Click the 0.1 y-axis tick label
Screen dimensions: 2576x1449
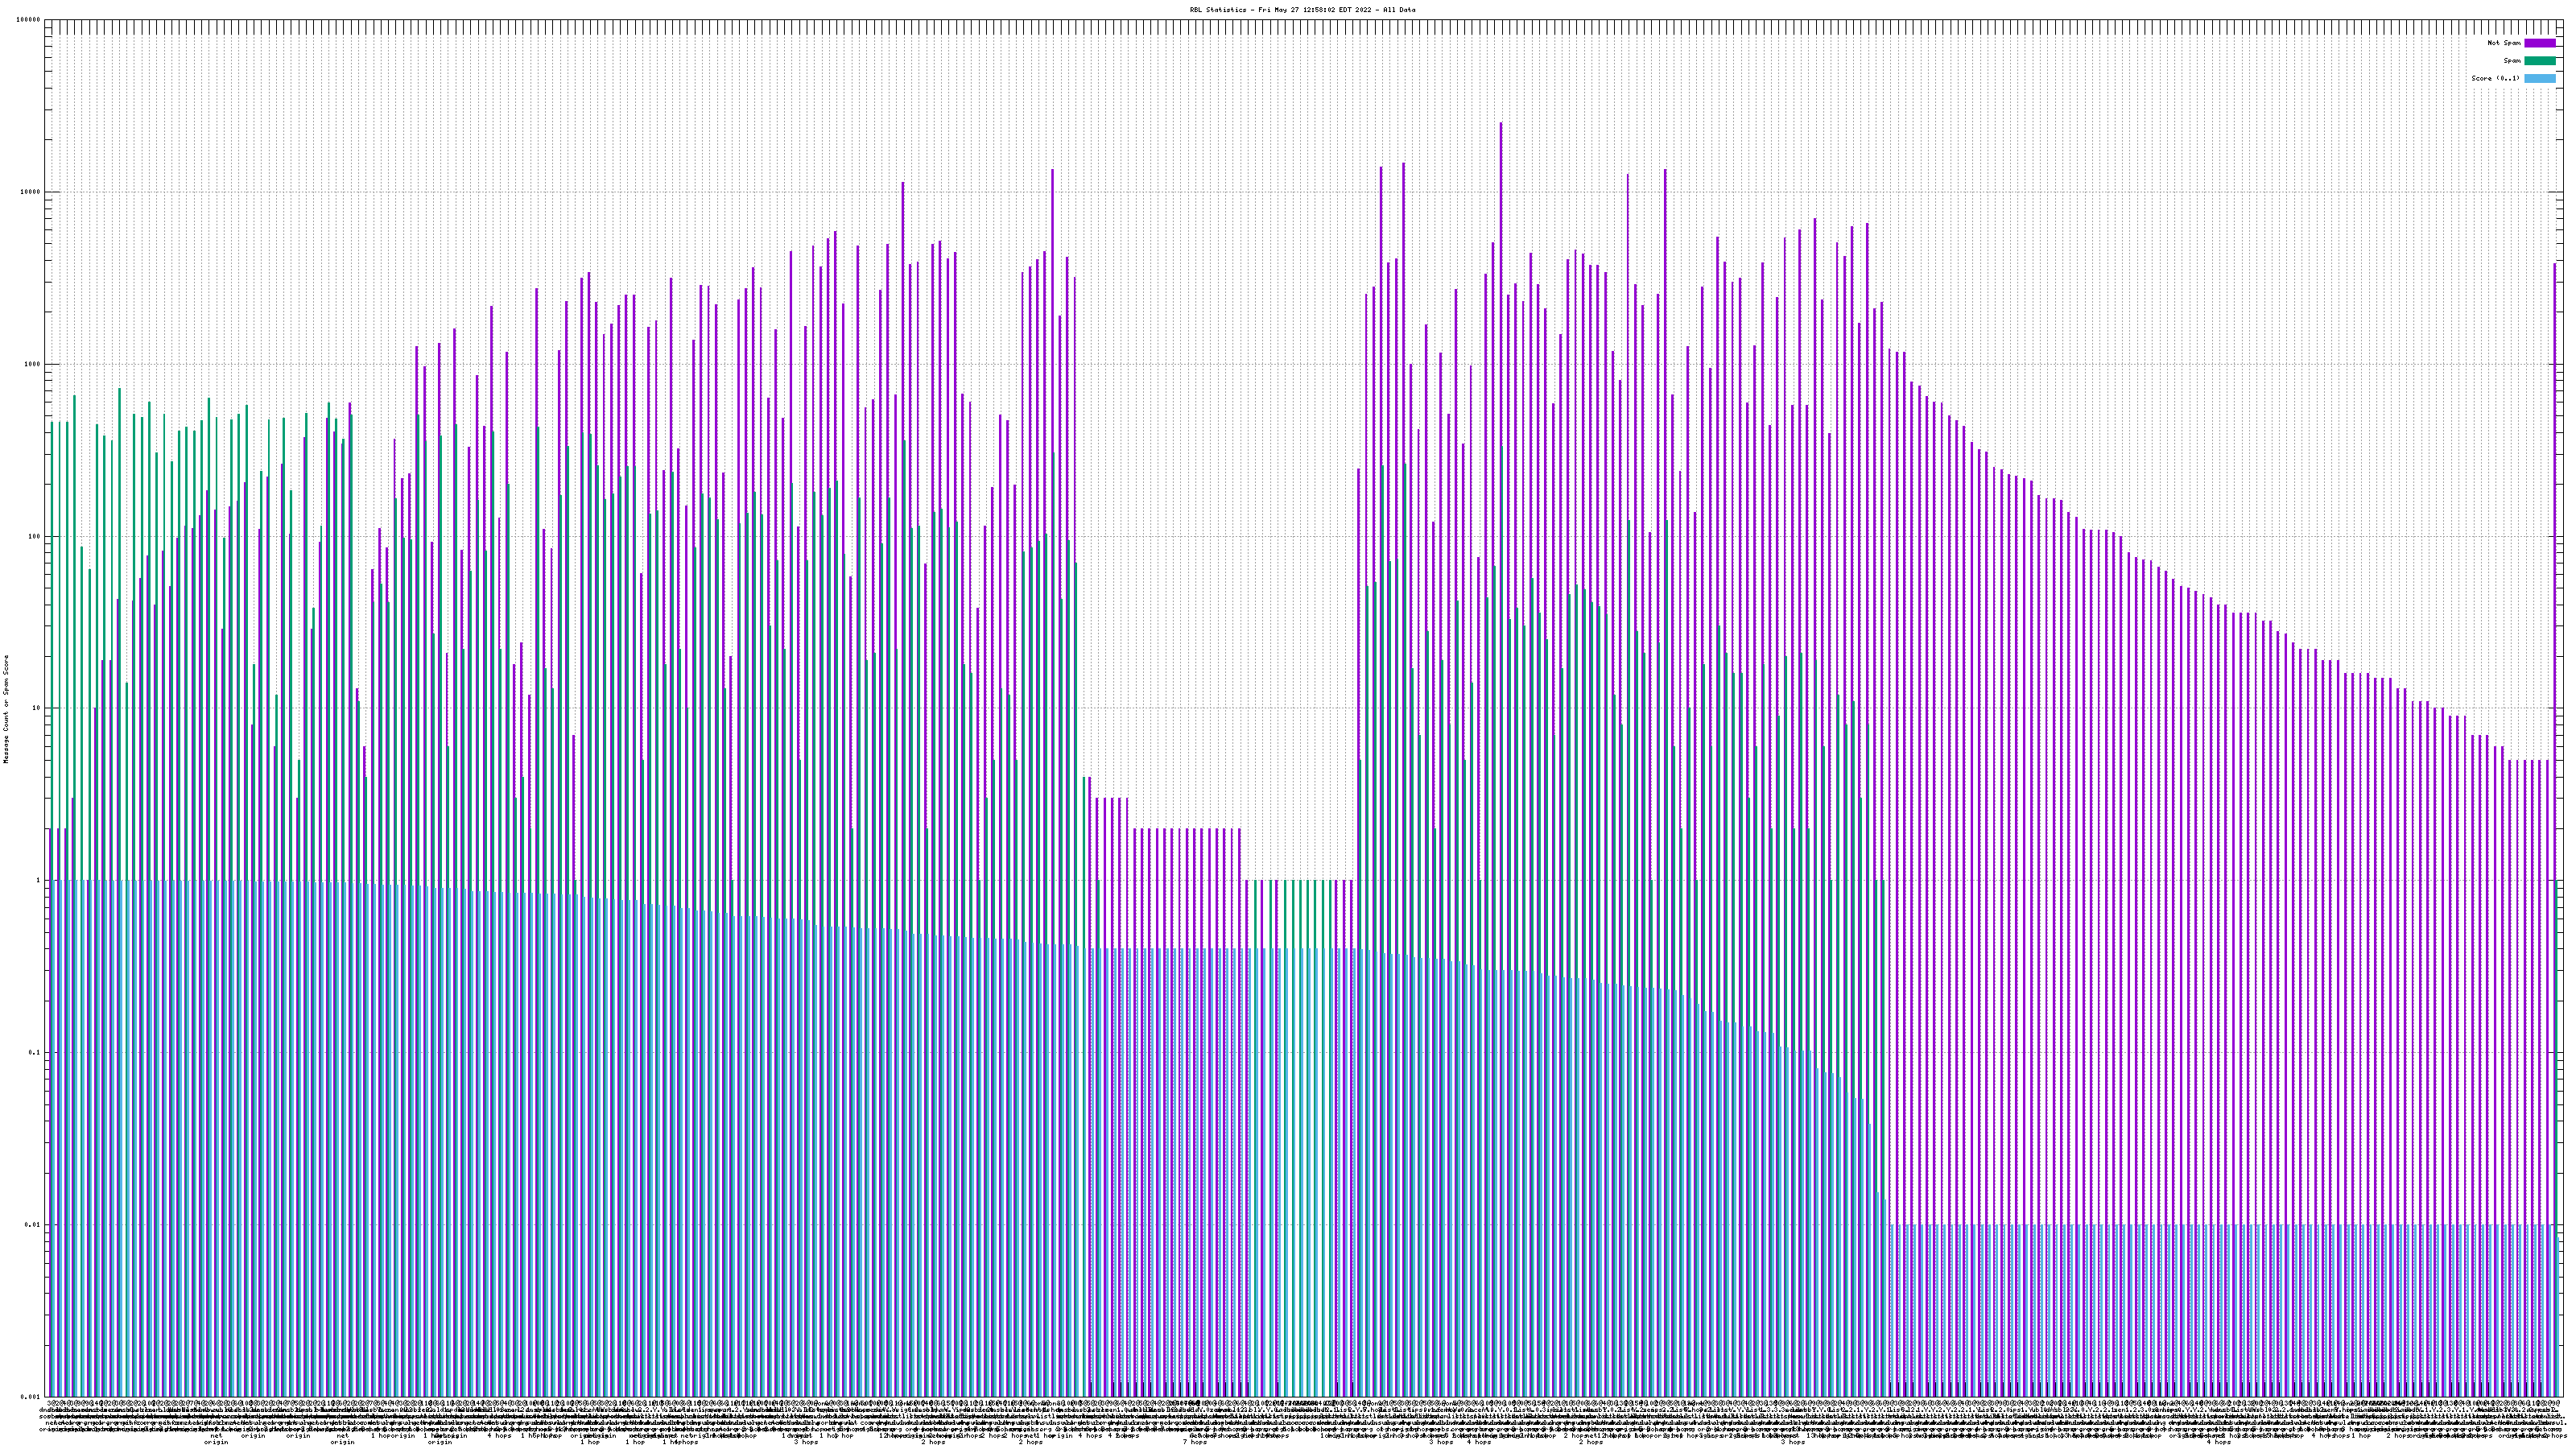pos(34,1053)
